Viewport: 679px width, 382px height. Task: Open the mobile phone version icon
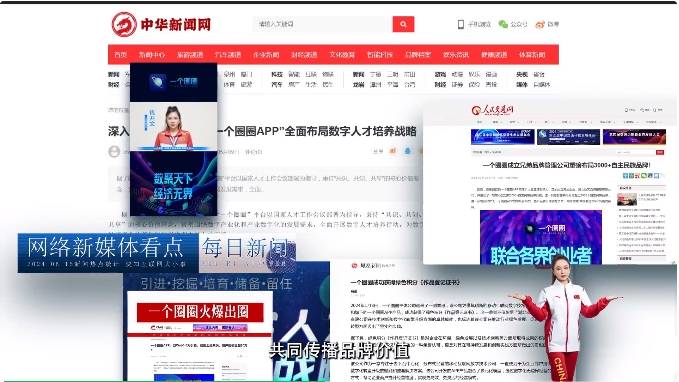461,24
